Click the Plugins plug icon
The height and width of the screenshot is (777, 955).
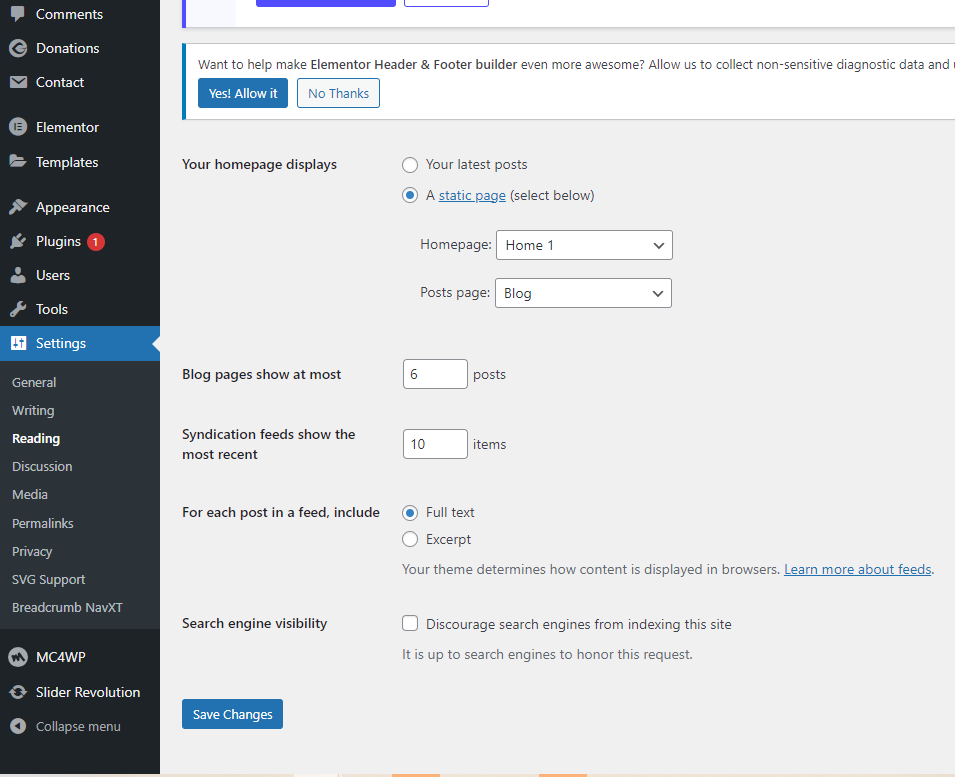coord(18,241)
